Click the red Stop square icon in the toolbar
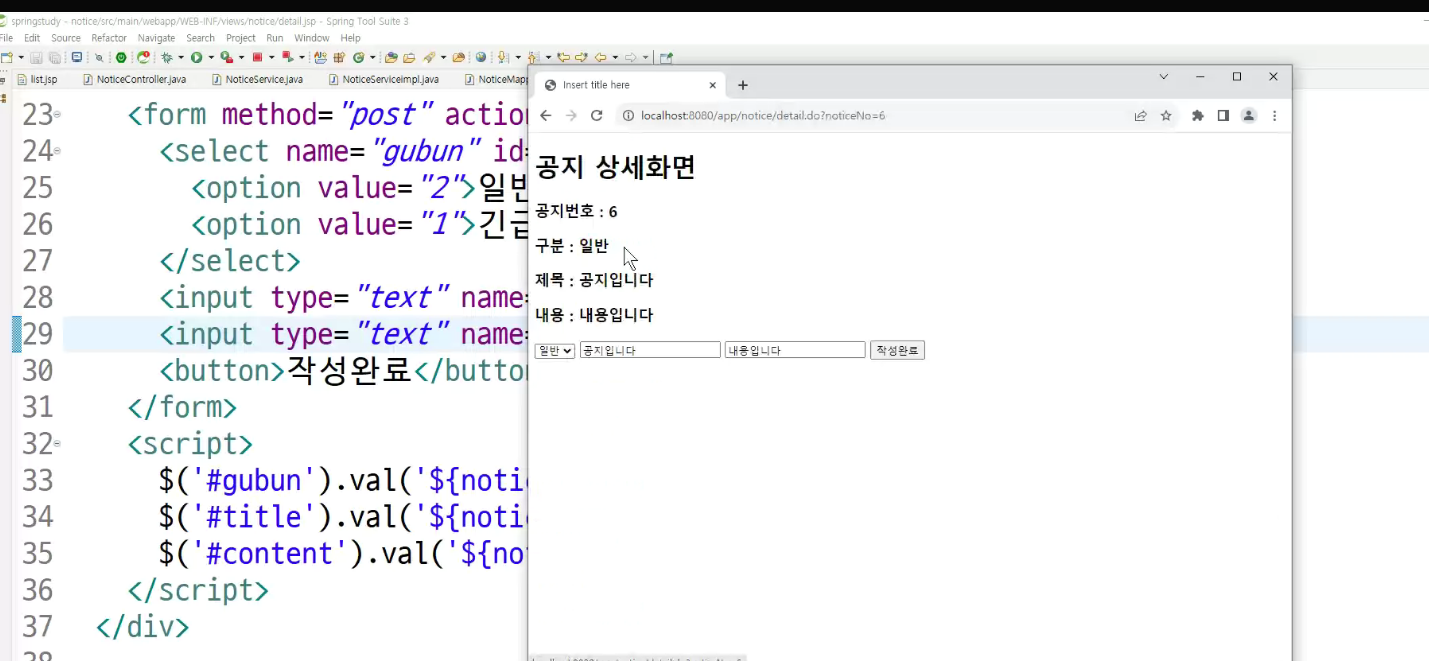Image resolution: width=1429 pixels, height=661 pixels. (x=257, y=57)
